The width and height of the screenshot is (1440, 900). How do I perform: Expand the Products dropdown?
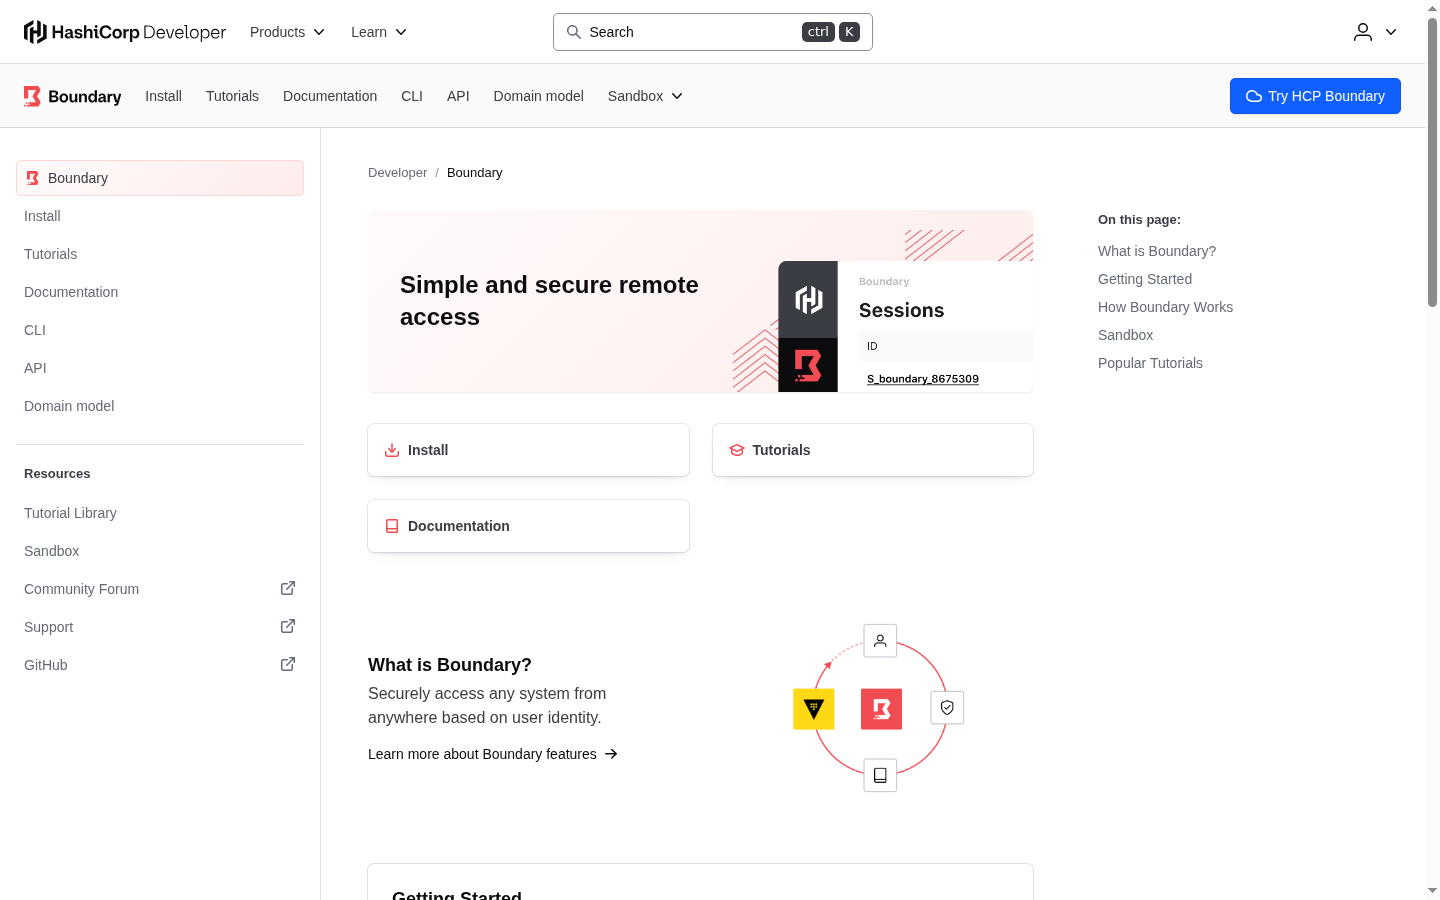(288, 32)
